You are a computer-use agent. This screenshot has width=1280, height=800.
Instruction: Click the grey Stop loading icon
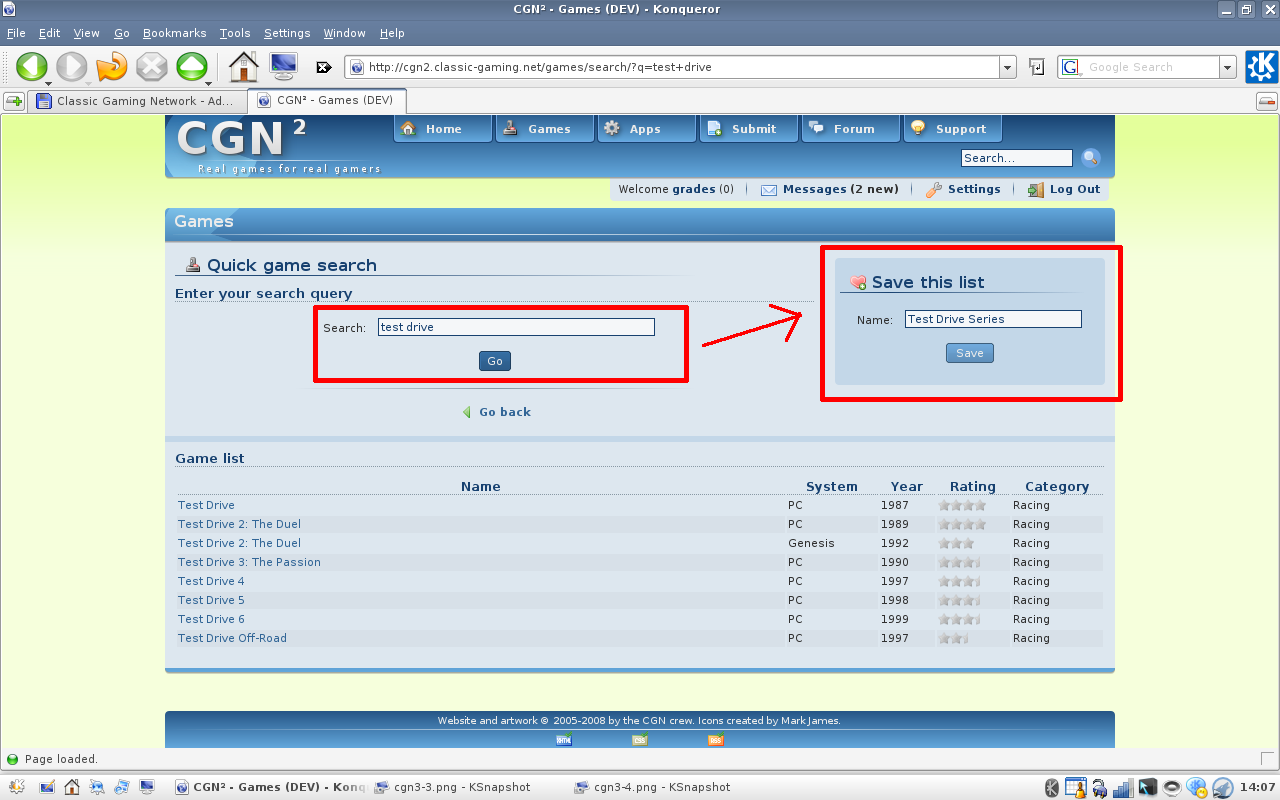click(151, 67)
